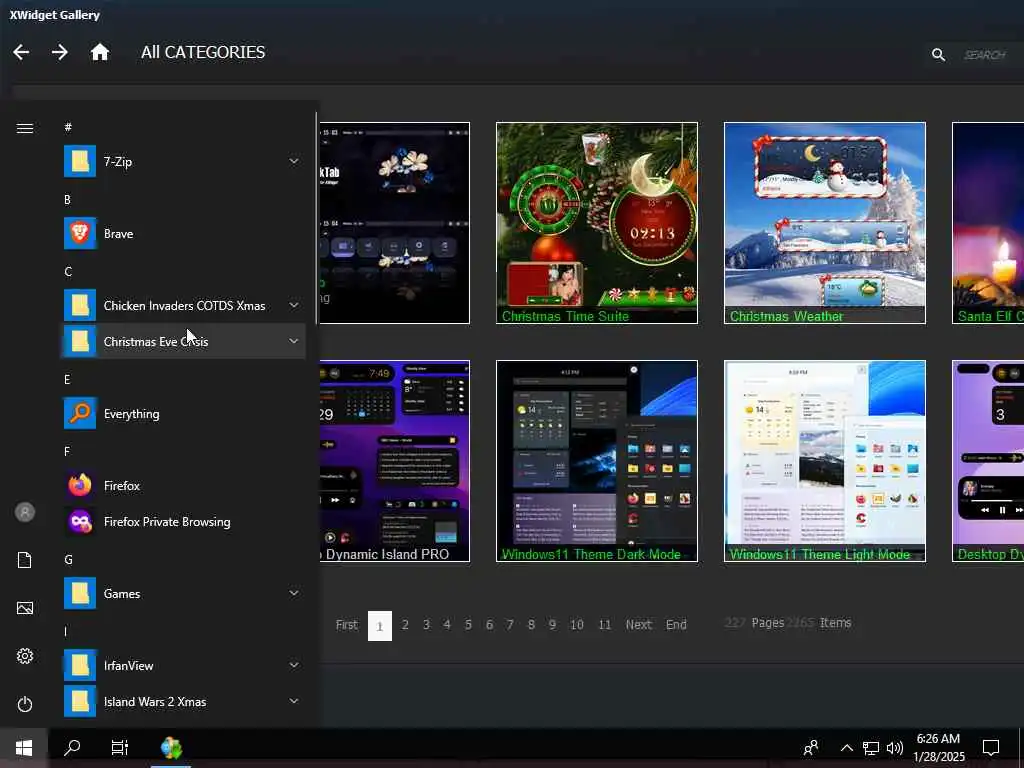Open the Start menu hamburger button
The width and height of the screenshot is (1024, 768).
(25, 129)
